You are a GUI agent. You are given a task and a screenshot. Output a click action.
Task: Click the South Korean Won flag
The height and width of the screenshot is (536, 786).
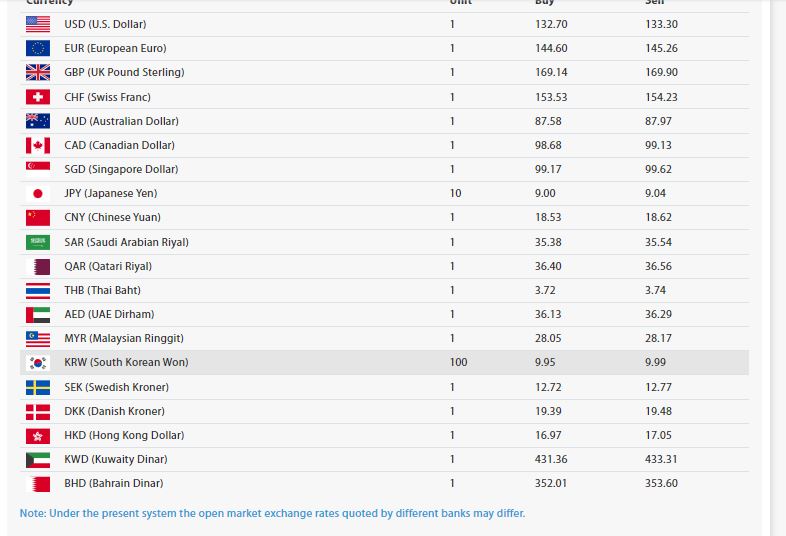(38, 362)
